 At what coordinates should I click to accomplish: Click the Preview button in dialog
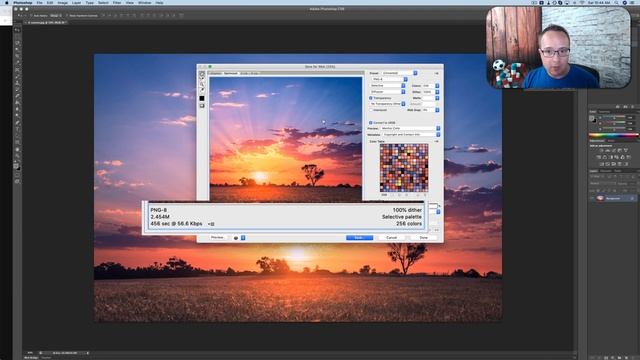coord(217,238)
